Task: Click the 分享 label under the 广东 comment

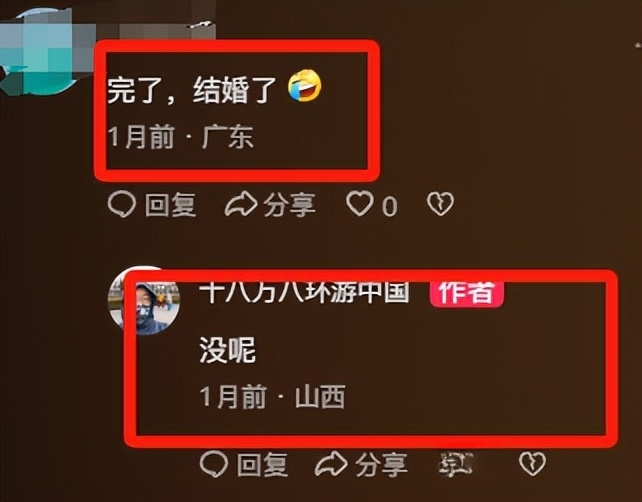Action: 289,204
